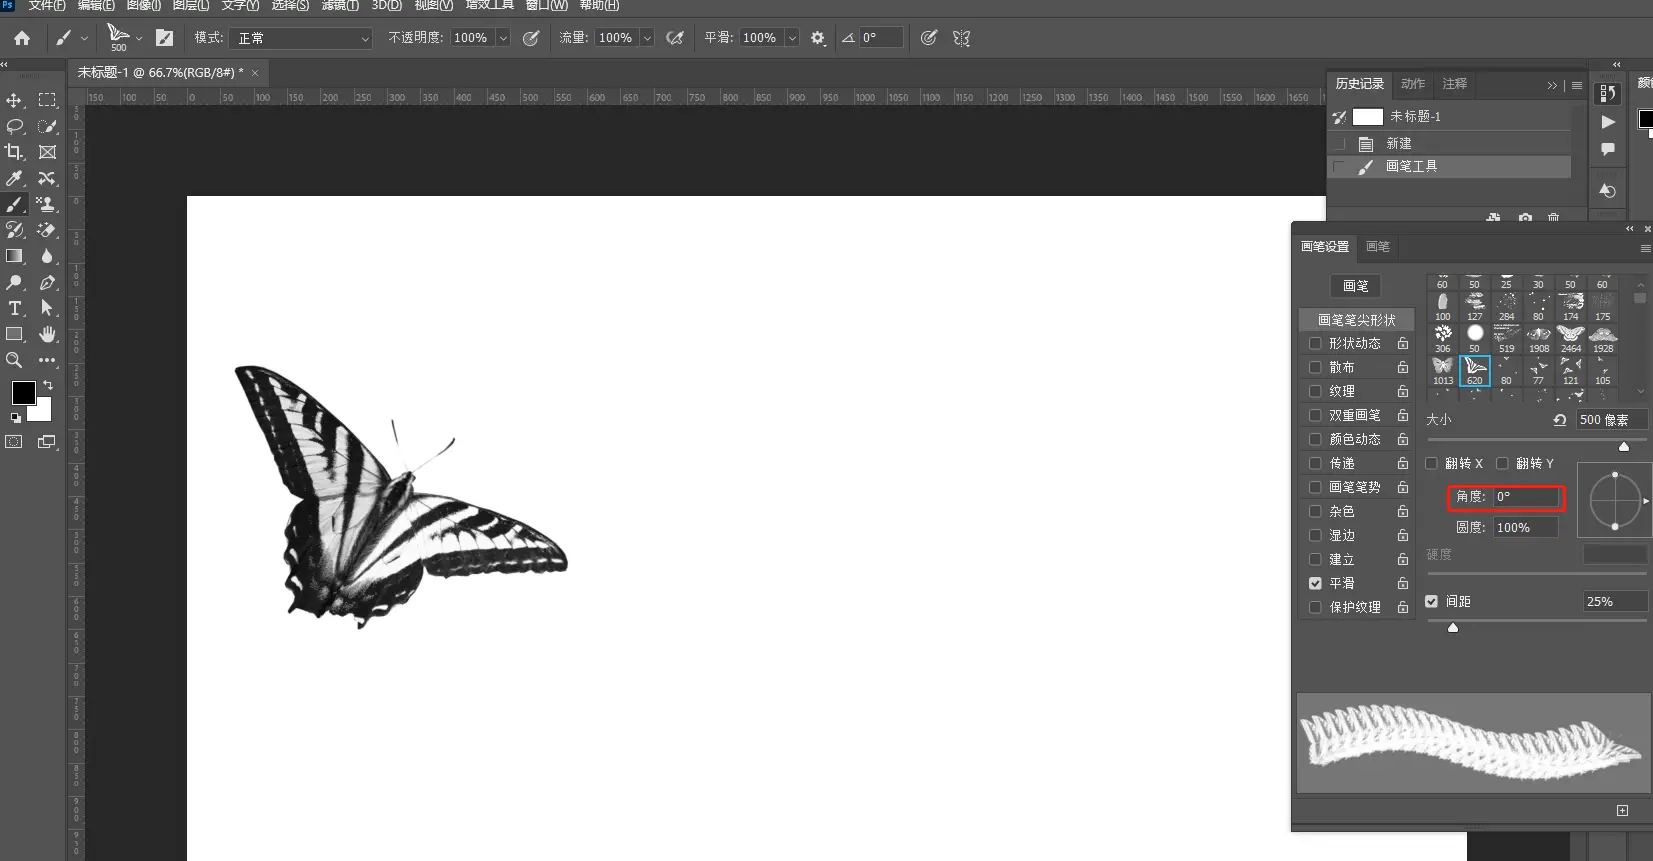Click the 角度 angle input field
The height and width of the screenshot is (861, 1653).
[x=1526, y=496]
